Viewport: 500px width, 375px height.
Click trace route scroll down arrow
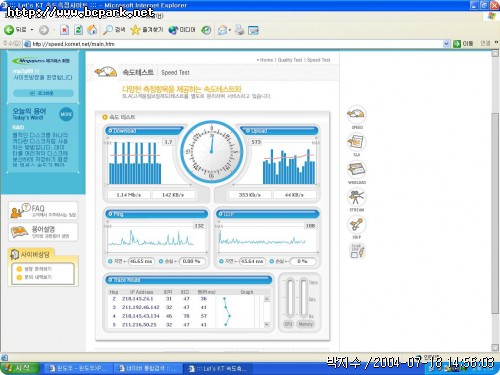[266, 324]
